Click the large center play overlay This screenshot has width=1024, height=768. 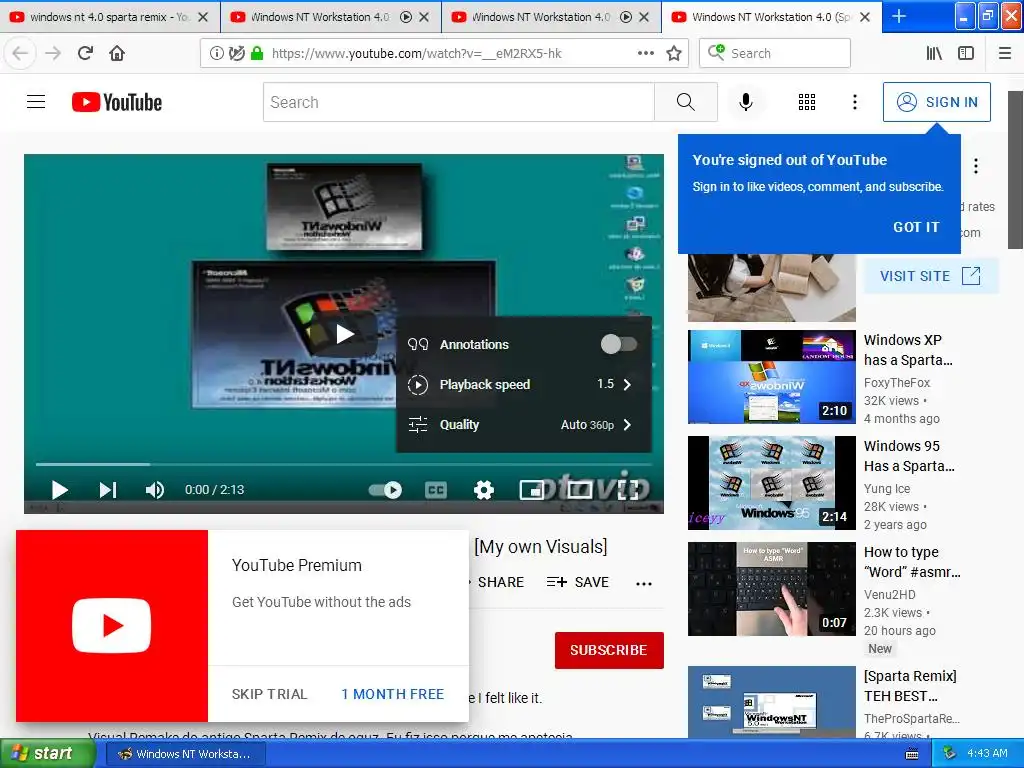(x=344, y=334)
